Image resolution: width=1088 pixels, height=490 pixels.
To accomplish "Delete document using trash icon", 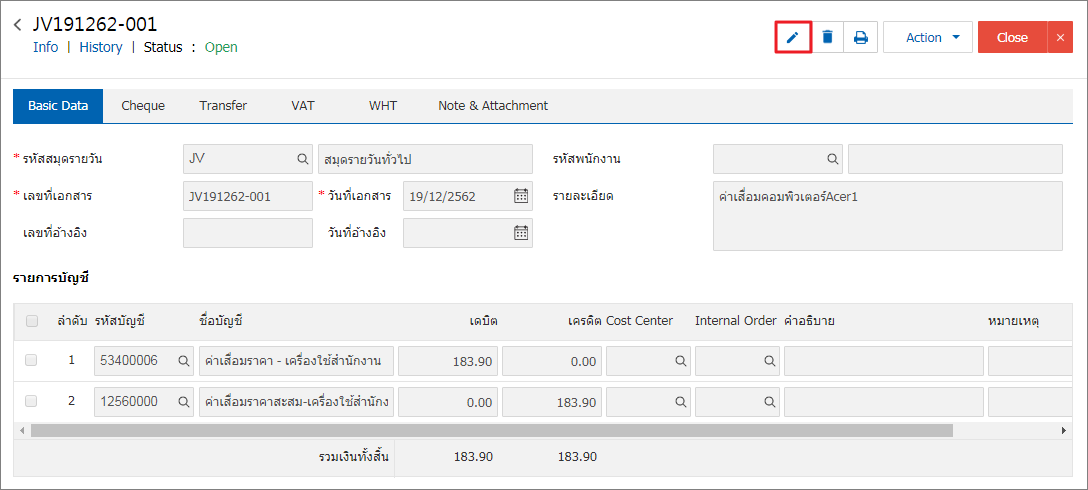I will click(x=827, y=37).
